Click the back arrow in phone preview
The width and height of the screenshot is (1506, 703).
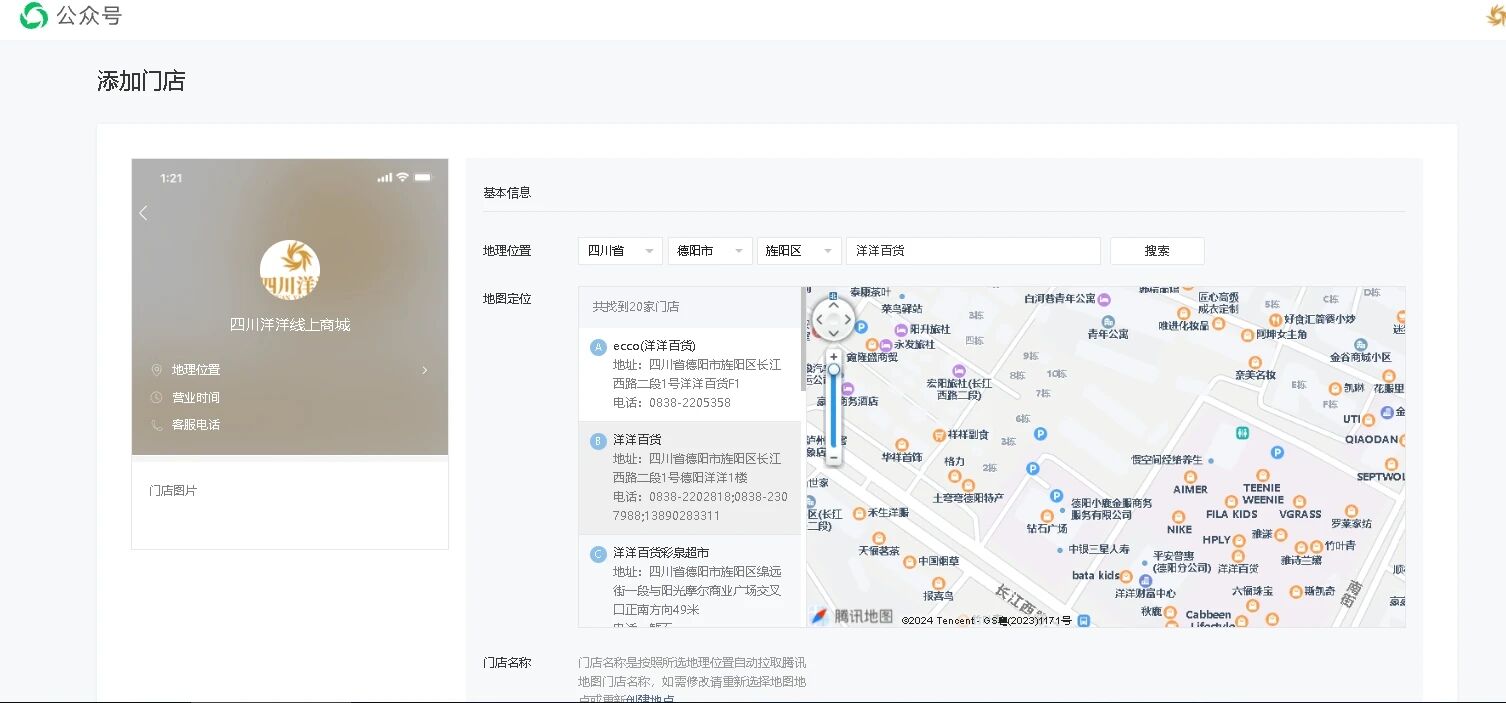point(143,212)
